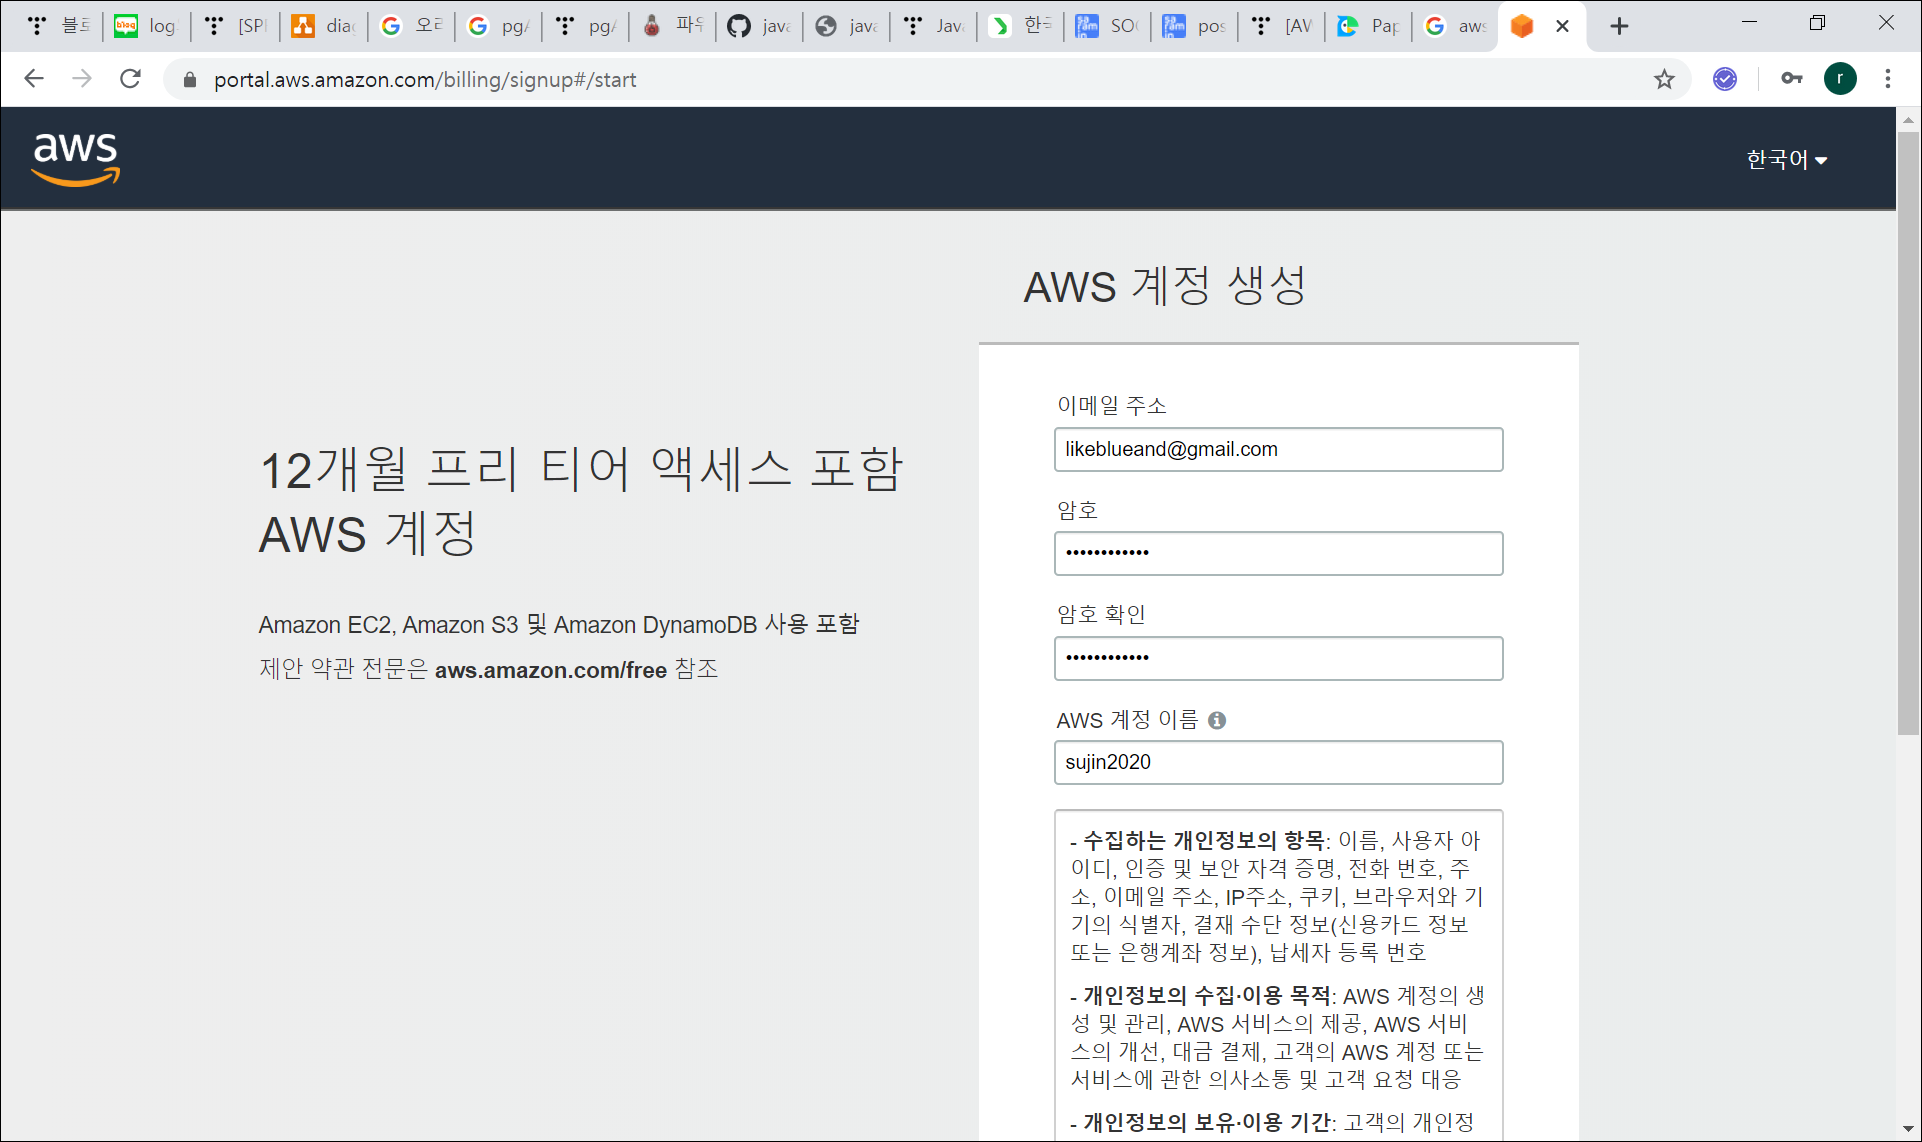Close the active AWS signup tab
Image resolution: width=1922 pixels, height=1142 pixels.
(x=1562, y=26)
